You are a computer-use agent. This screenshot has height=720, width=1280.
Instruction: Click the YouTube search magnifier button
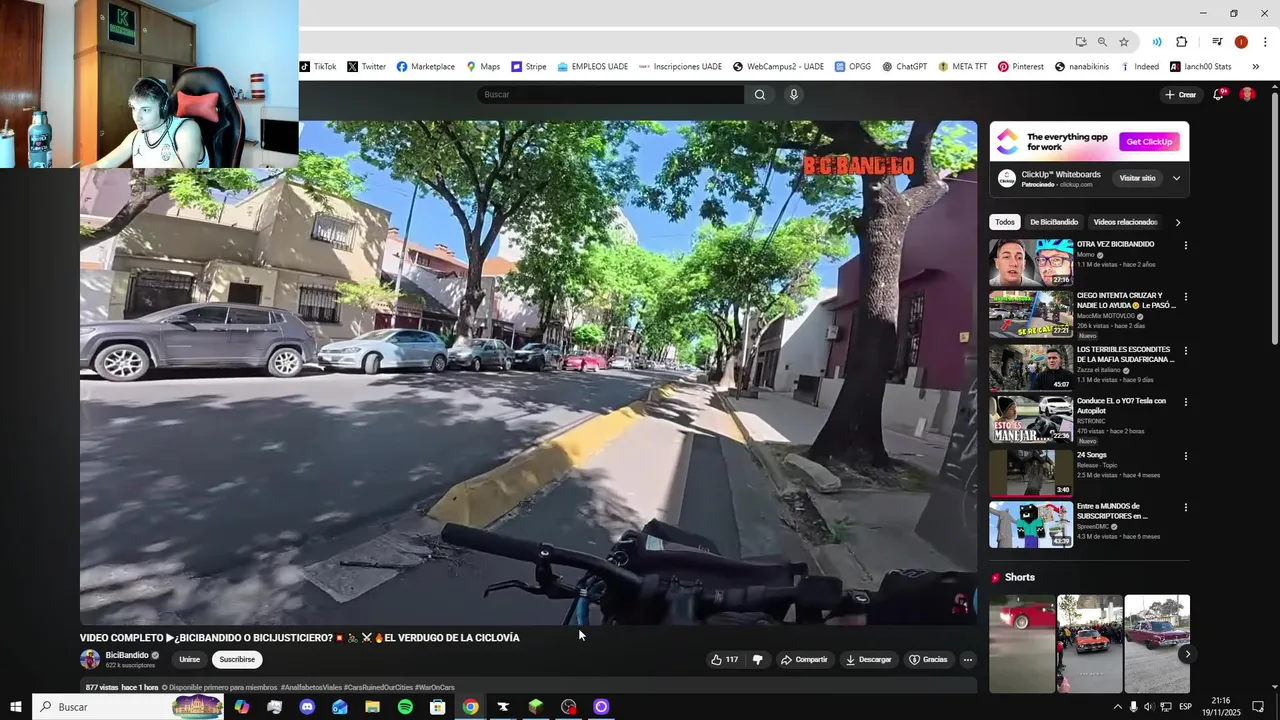(760, 95)
